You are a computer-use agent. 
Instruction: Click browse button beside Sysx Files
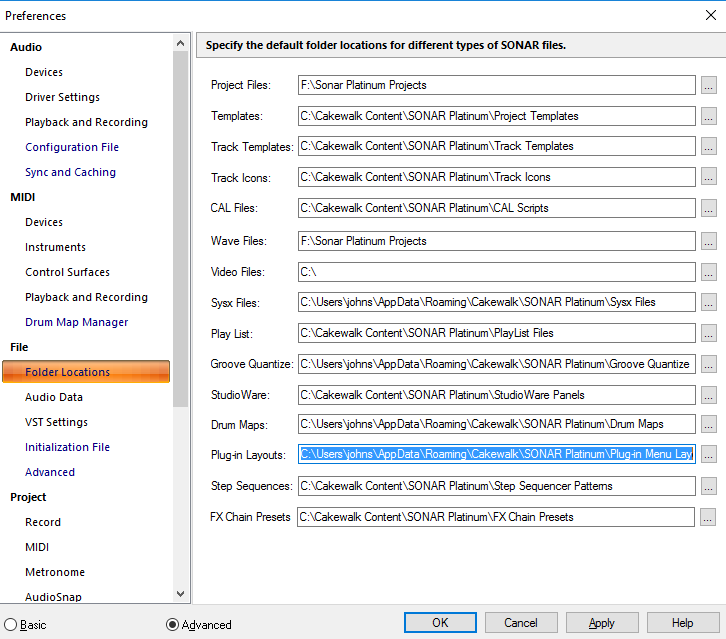tap(708, 302)
